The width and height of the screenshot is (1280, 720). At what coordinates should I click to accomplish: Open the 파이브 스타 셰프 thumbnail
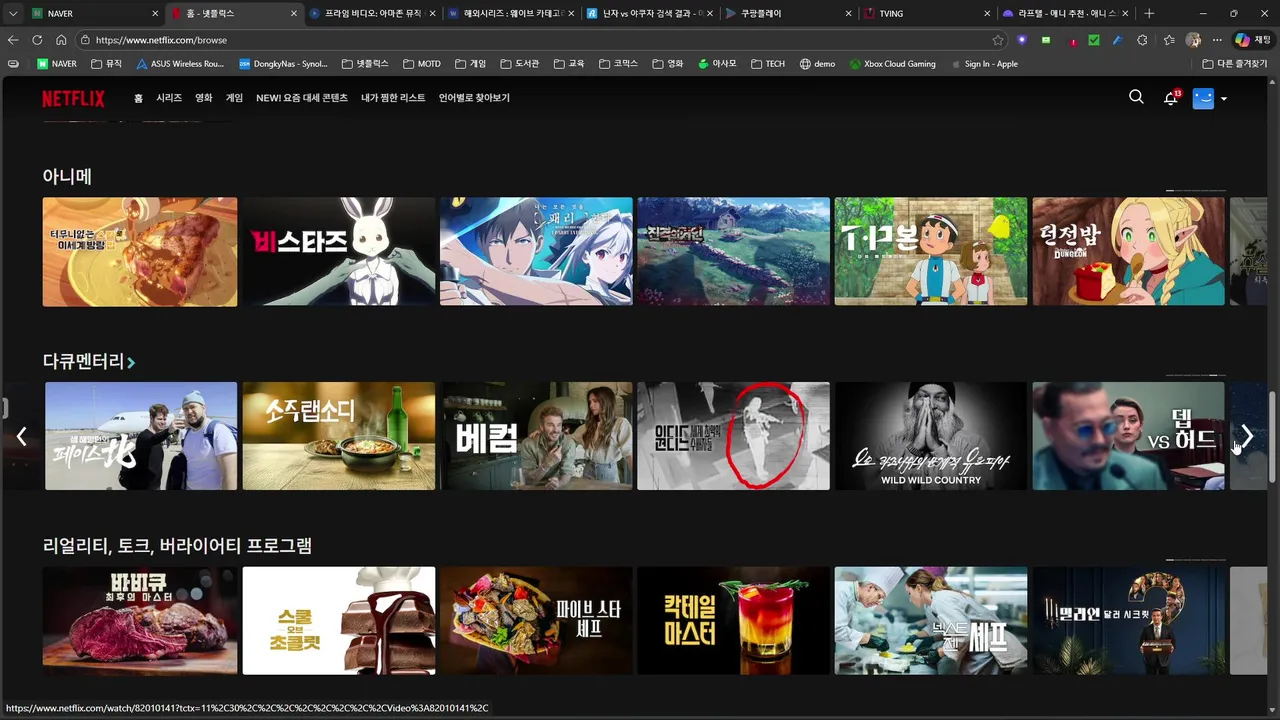[x=537, y=621]
